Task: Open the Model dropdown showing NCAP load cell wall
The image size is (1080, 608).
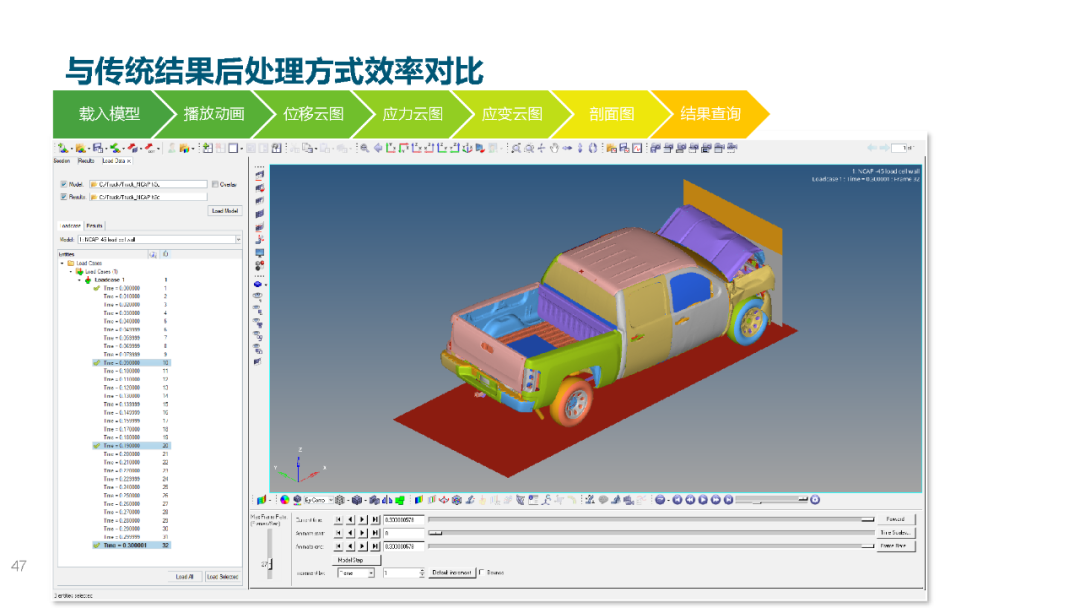Action: [x=238, y=240]
